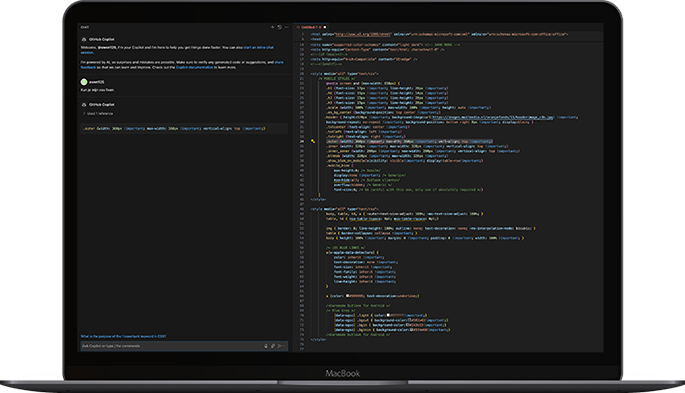Click the header image URL in the editor
The image size is (685, 393).
(493, 117)
